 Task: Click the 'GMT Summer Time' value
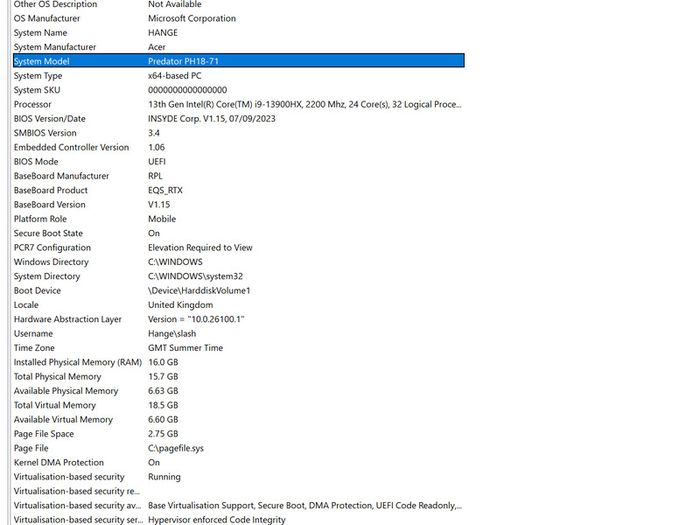coord(185,348)
